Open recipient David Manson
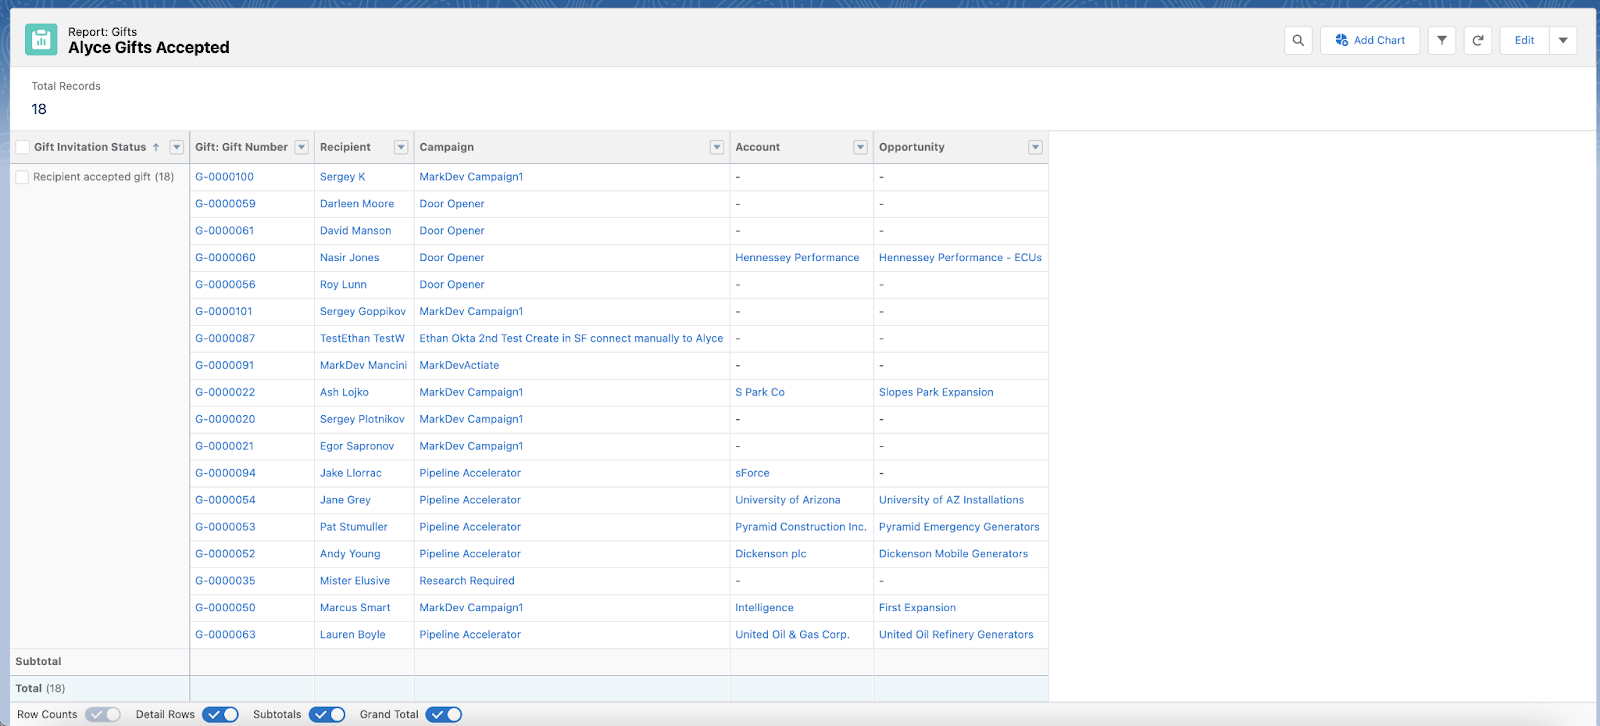This screenshot has width=1600, height=726. click(x=355, y=231)
